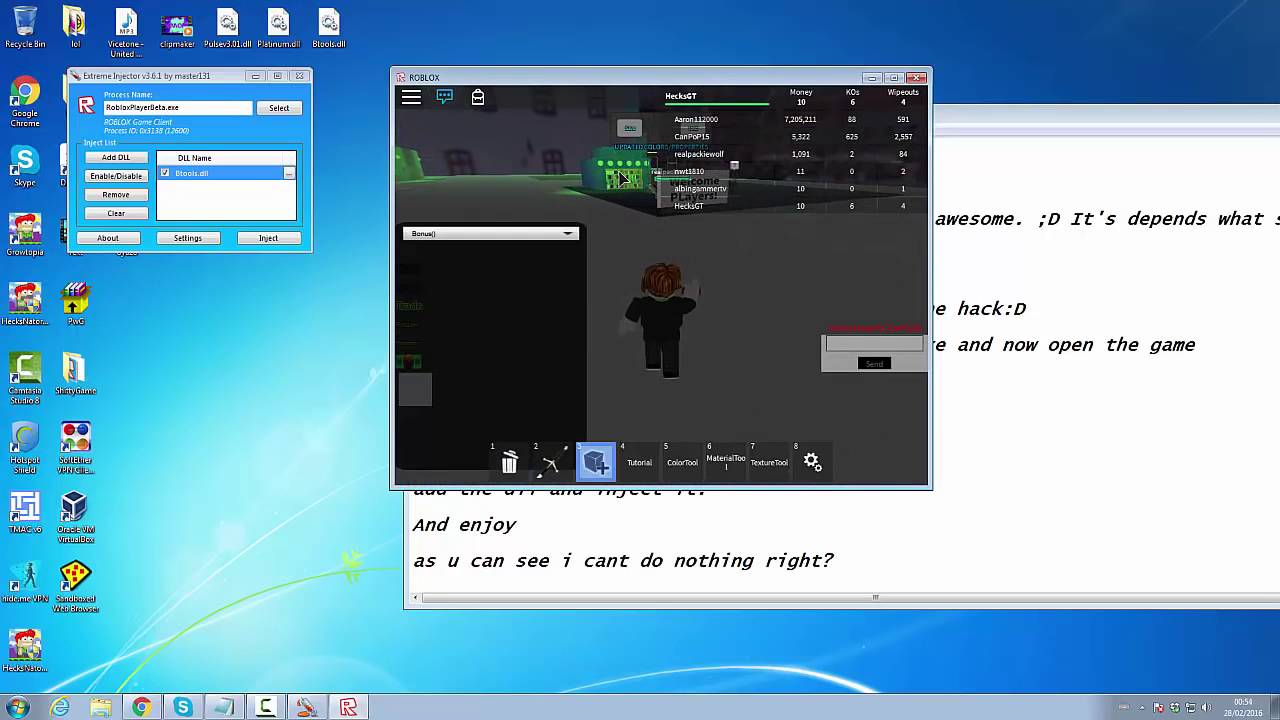Screen dimensions: 1280x720
Task: Expand the Bonus() dropdown in Roblox
Action: (491, 233)
